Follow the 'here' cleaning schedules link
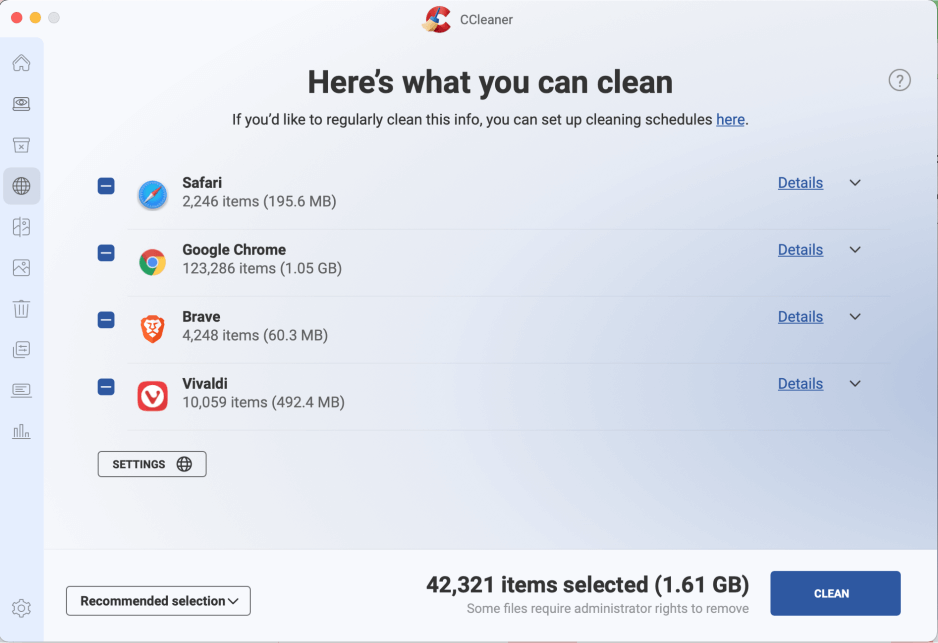Viewport: 938px width, 643px height. point(730,120)
